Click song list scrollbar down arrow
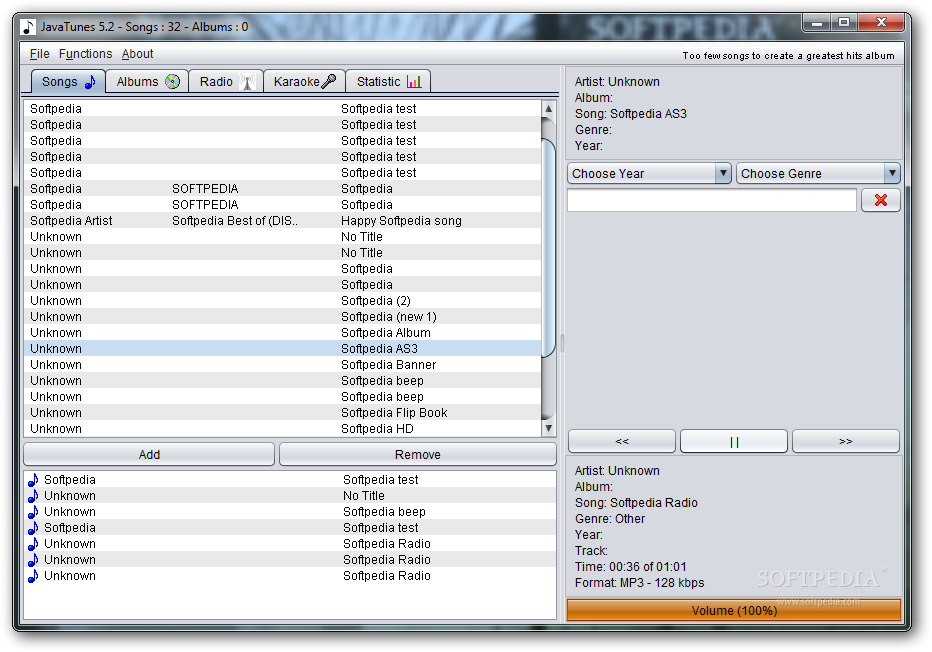 pyautogui.click(x=549, y=428)
